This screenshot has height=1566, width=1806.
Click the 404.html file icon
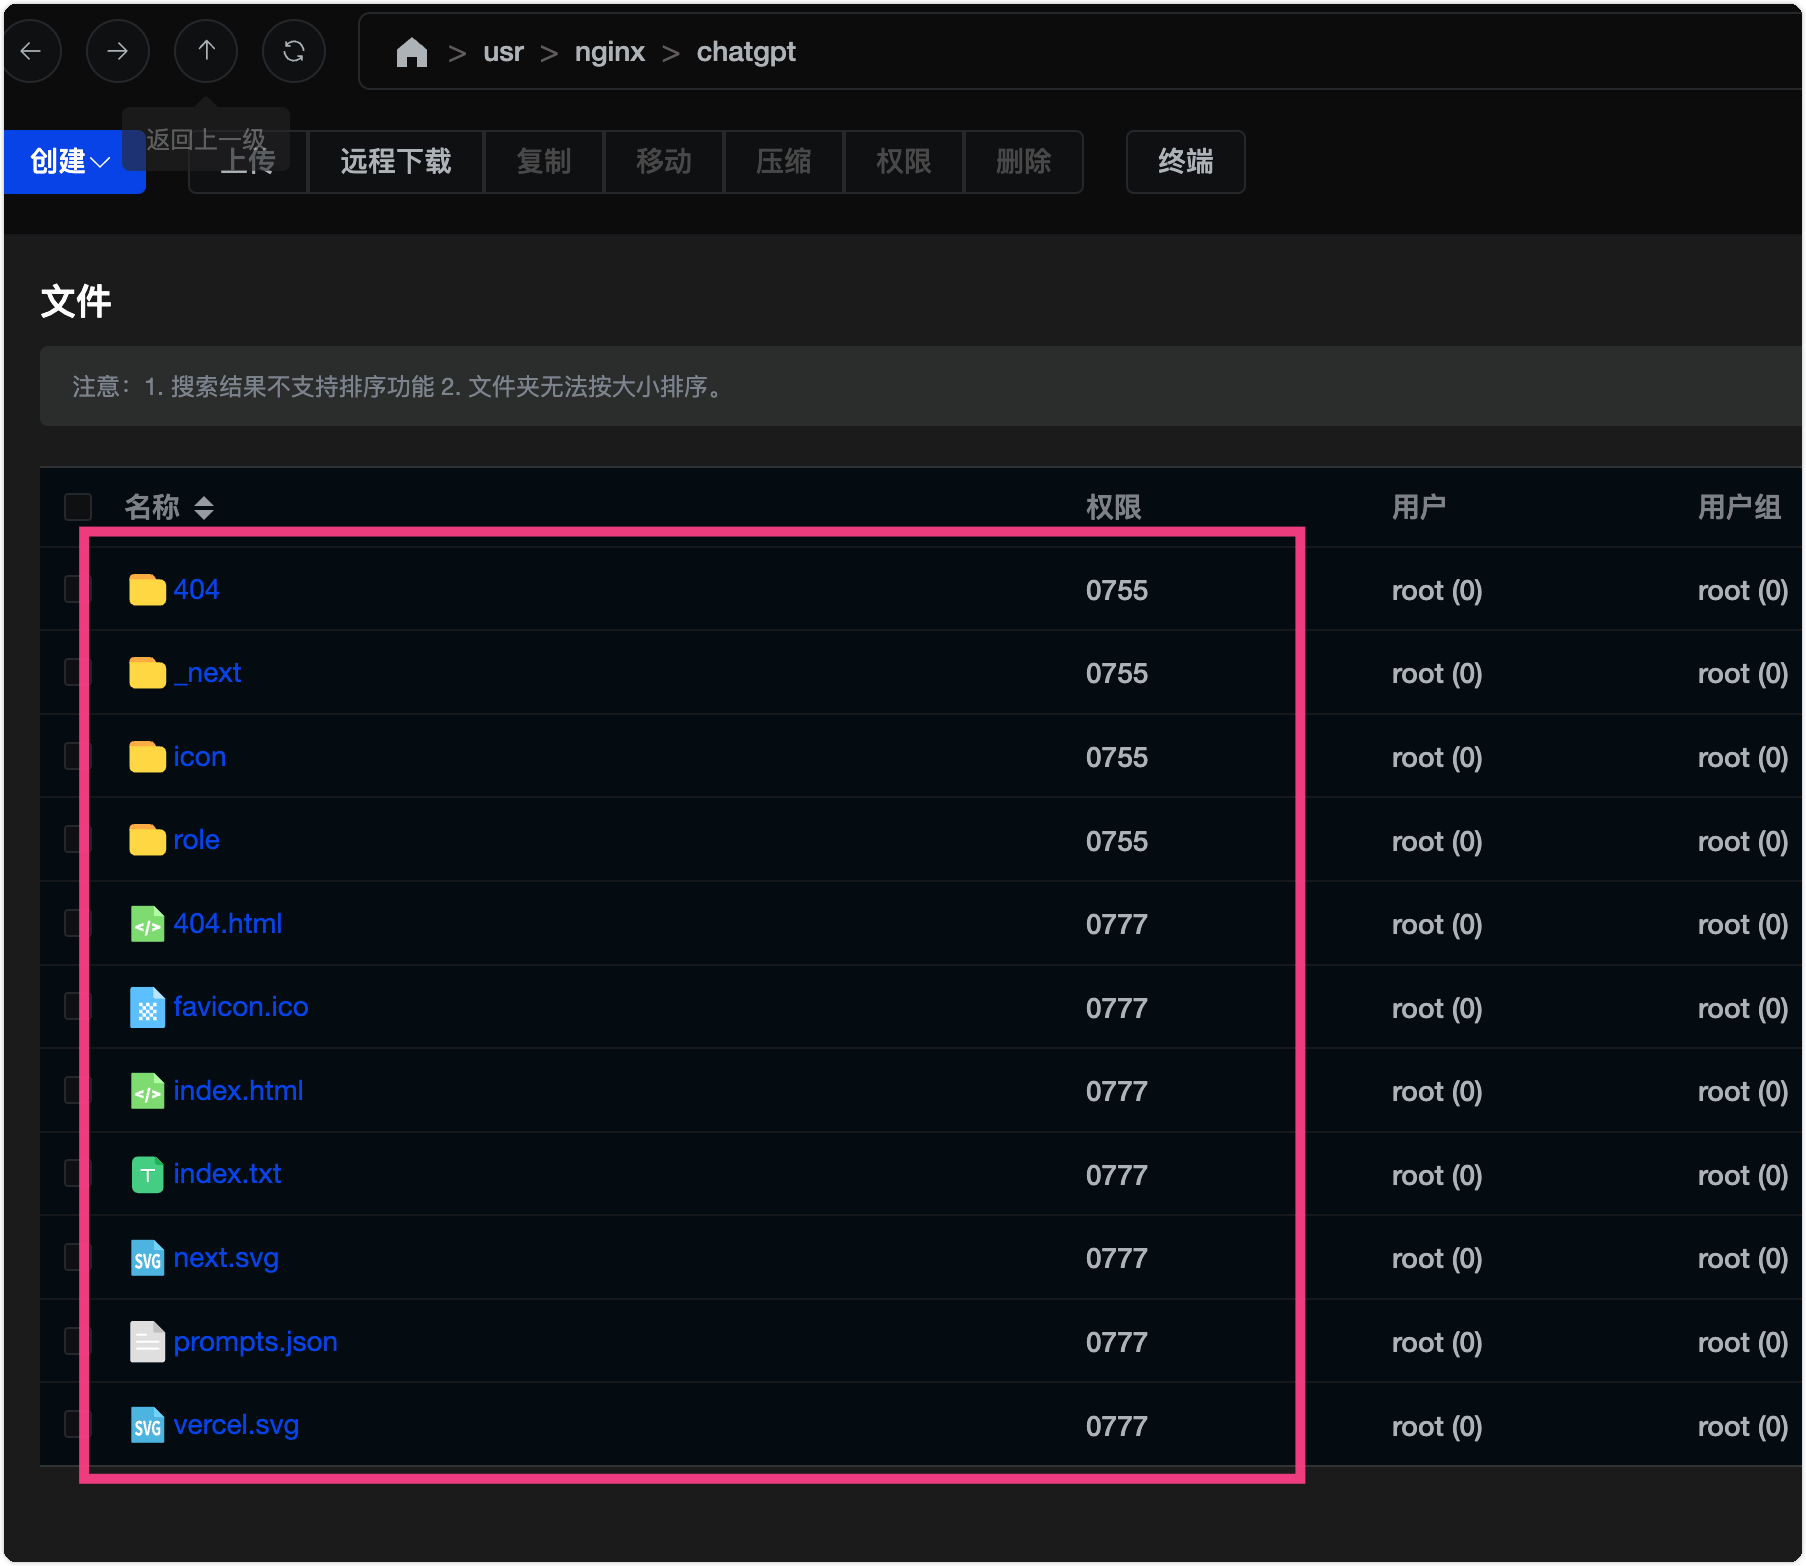point(147,924)
